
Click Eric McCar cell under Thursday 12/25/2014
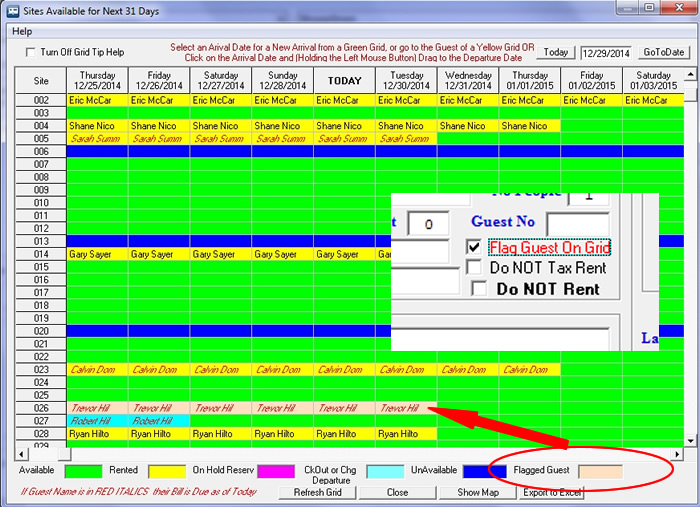[97, 100]
